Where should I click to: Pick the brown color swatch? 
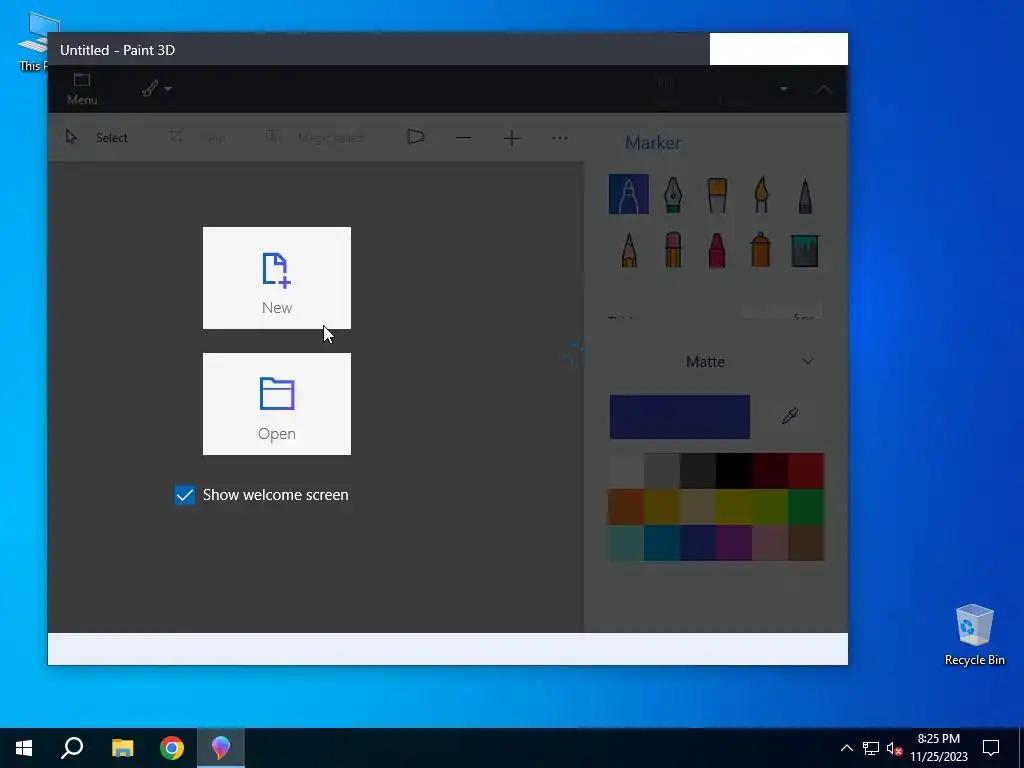click(x=807, y=543)
